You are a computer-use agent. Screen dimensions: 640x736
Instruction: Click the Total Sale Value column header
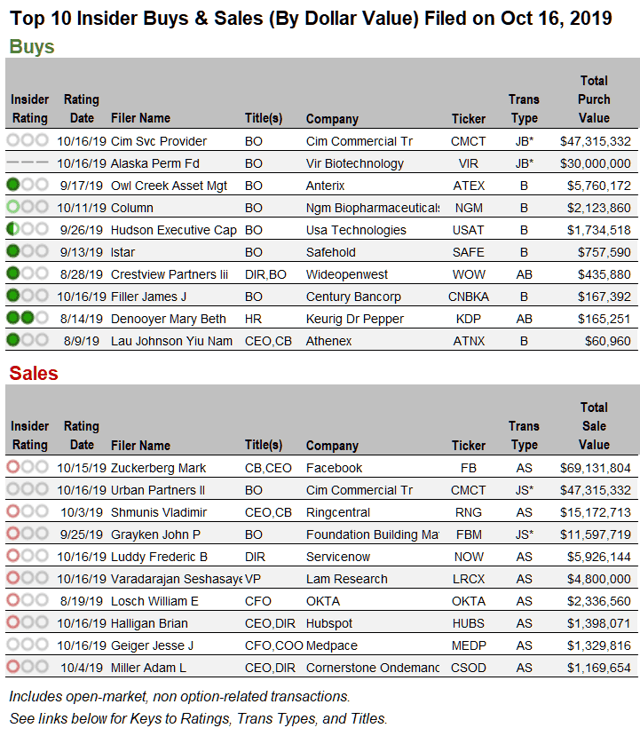point(593,426)
